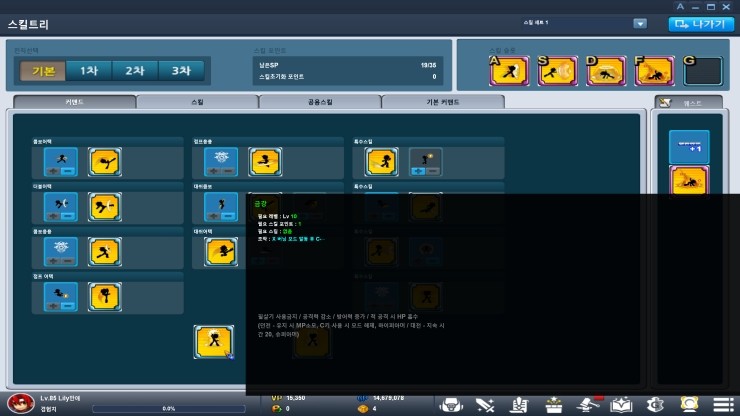Click yellow uppercut icon in 점프 어택 row

pyautogui.click(x=105, y=297)
